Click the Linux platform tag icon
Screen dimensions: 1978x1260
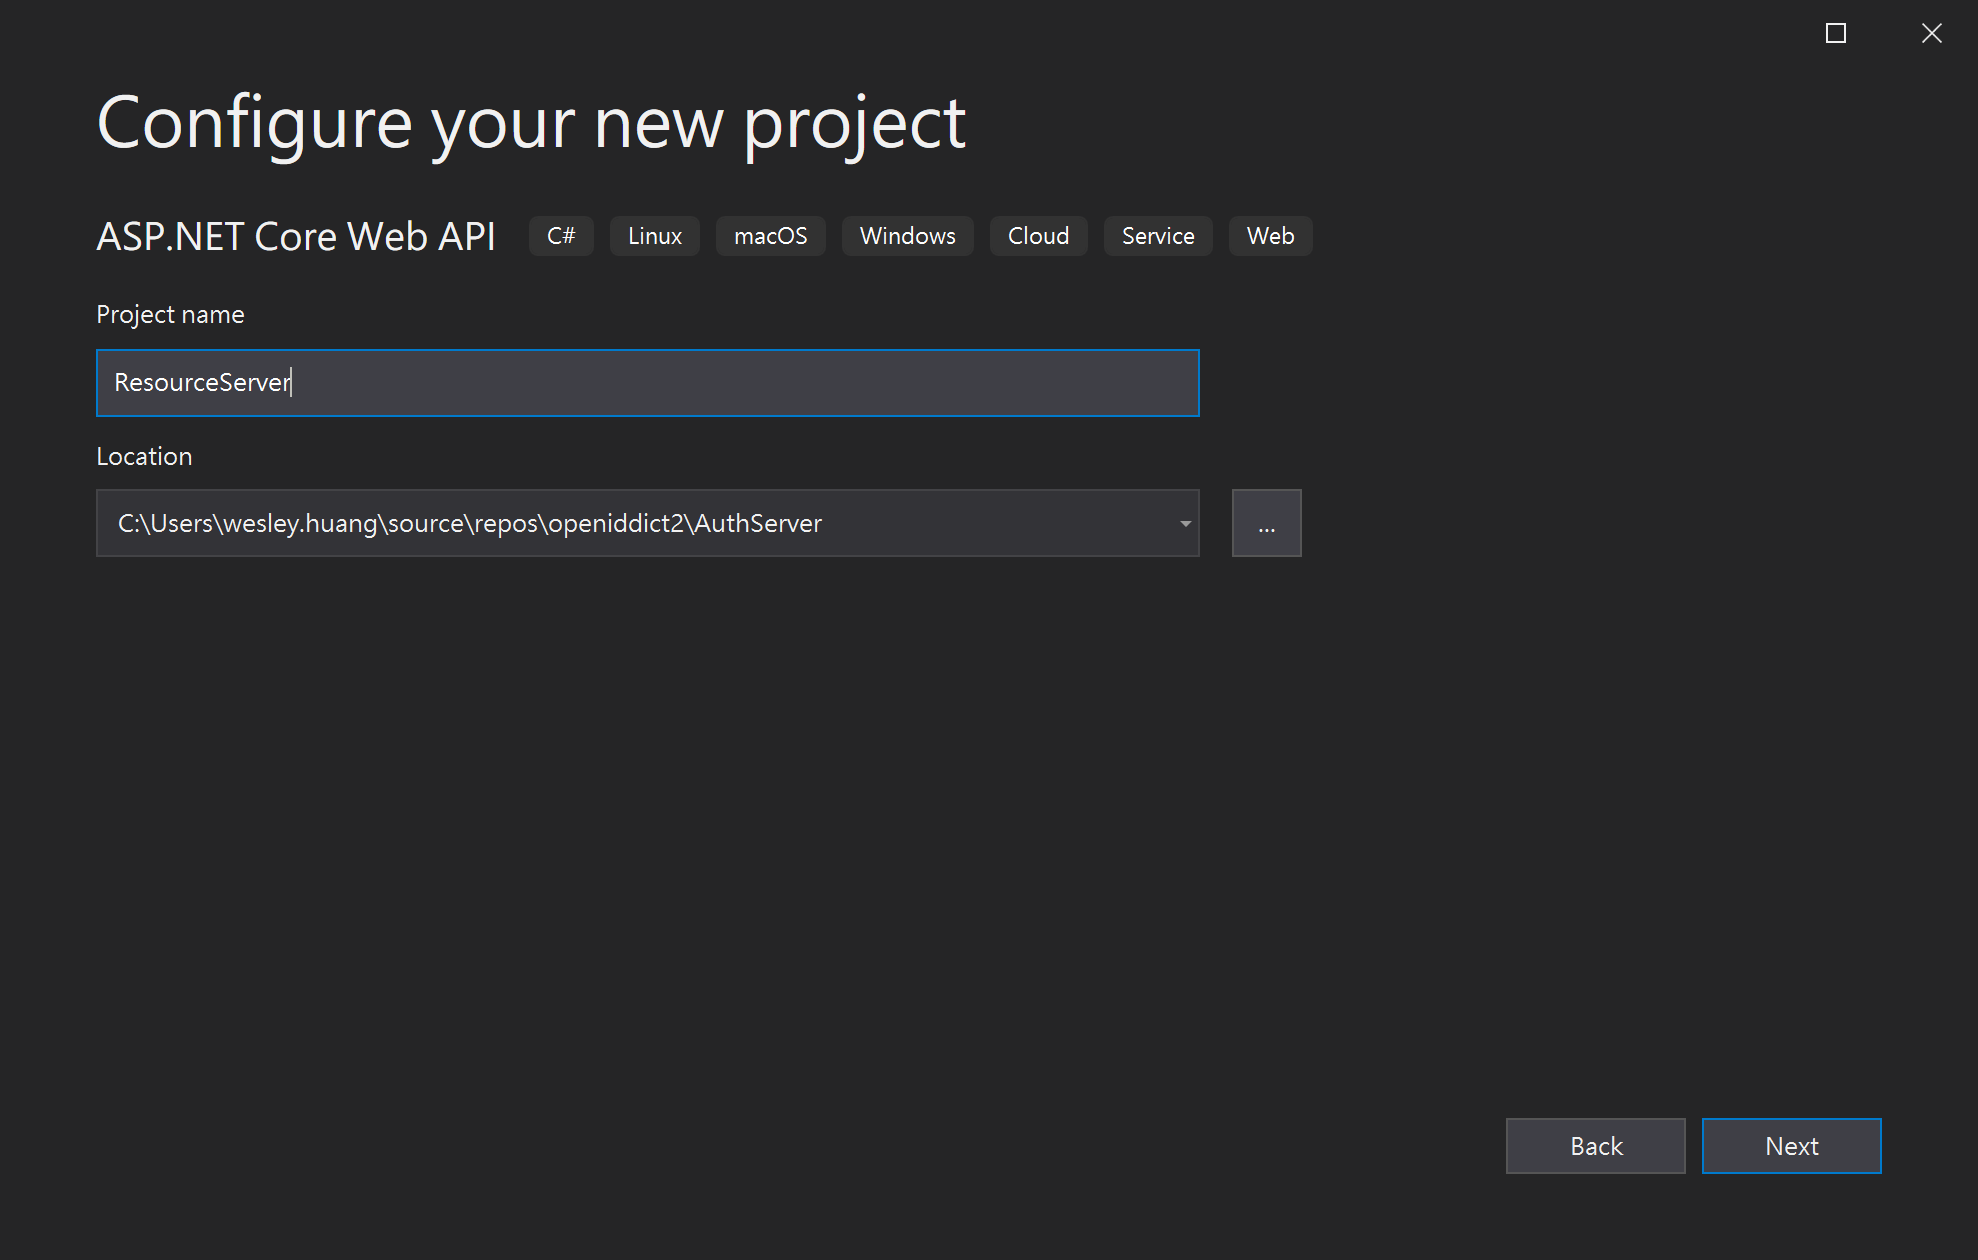[652, 235]
